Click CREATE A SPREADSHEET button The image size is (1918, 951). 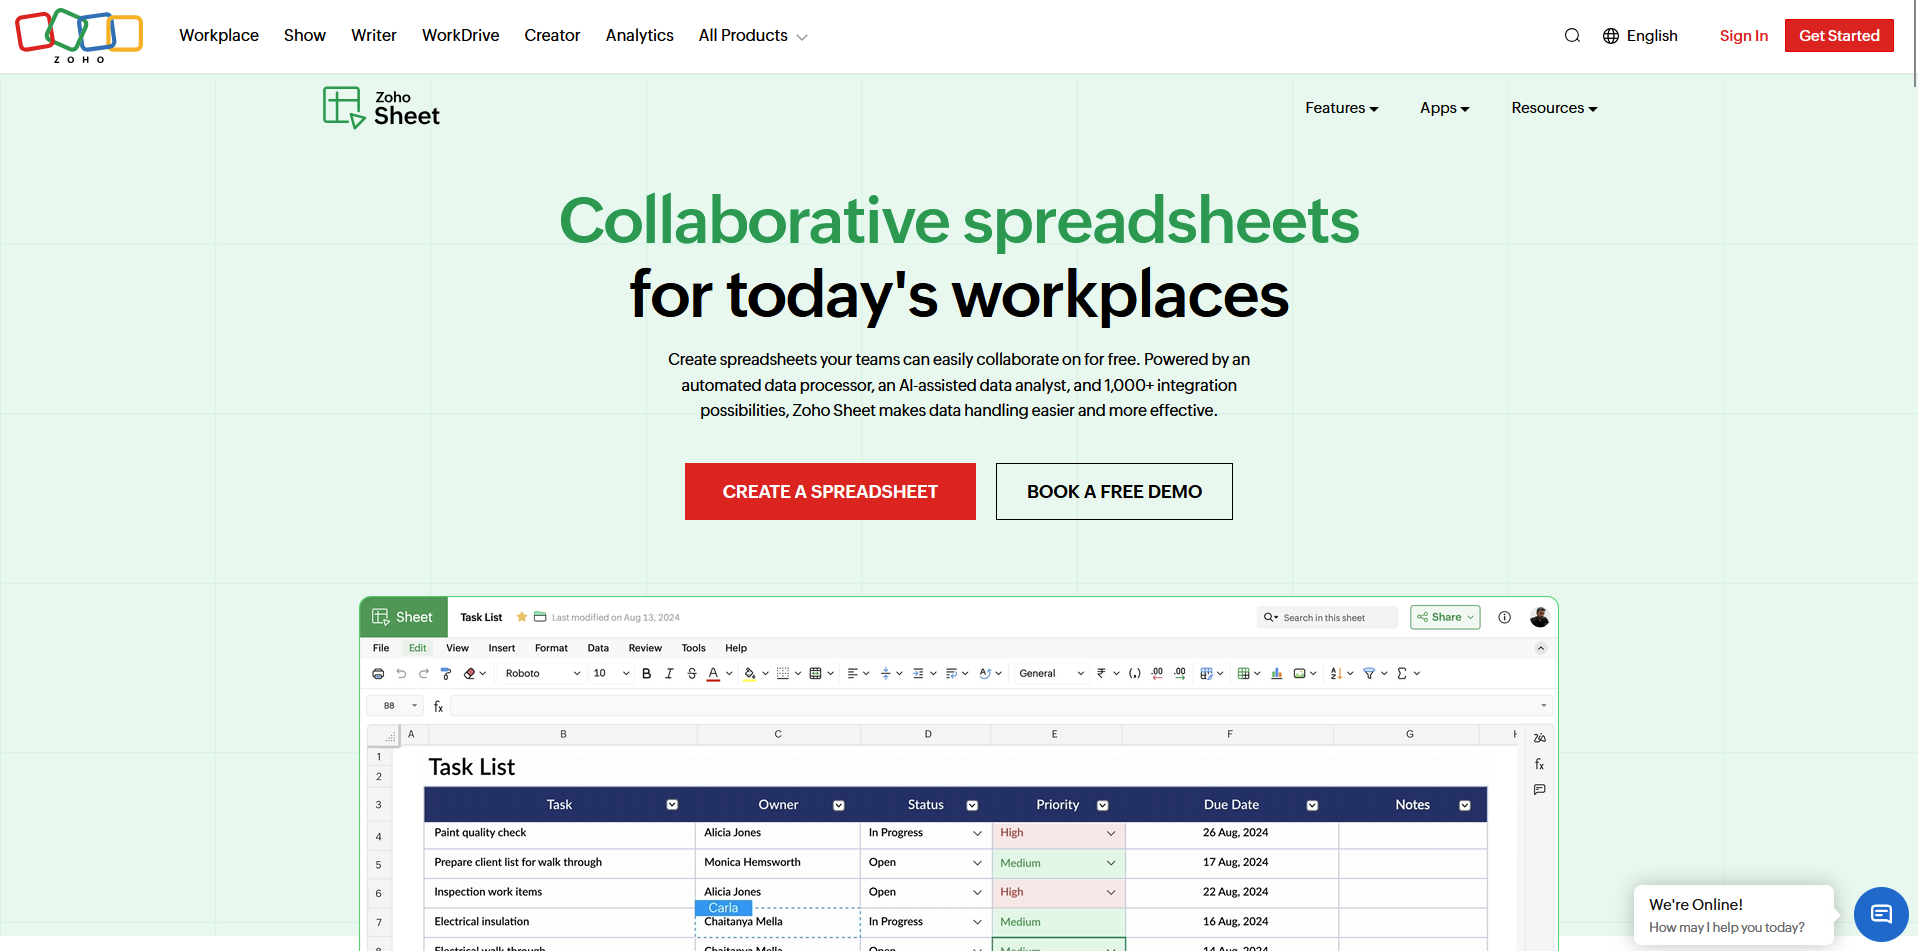coord(830,491)
